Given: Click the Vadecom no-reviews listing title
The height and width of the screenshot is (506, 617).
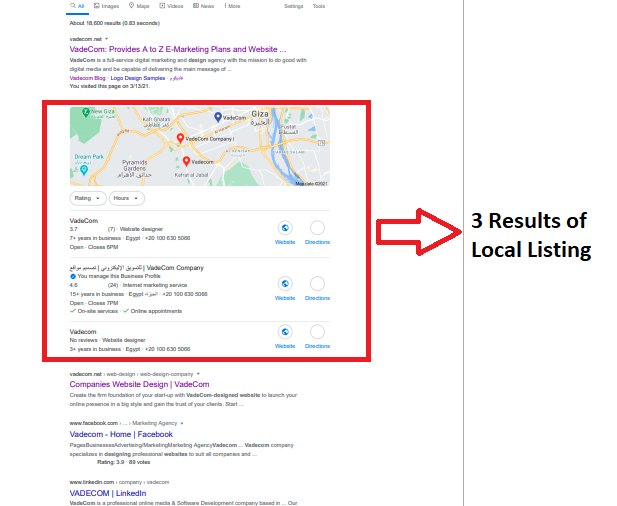Looking at the screenshot, I should (83, 332).
